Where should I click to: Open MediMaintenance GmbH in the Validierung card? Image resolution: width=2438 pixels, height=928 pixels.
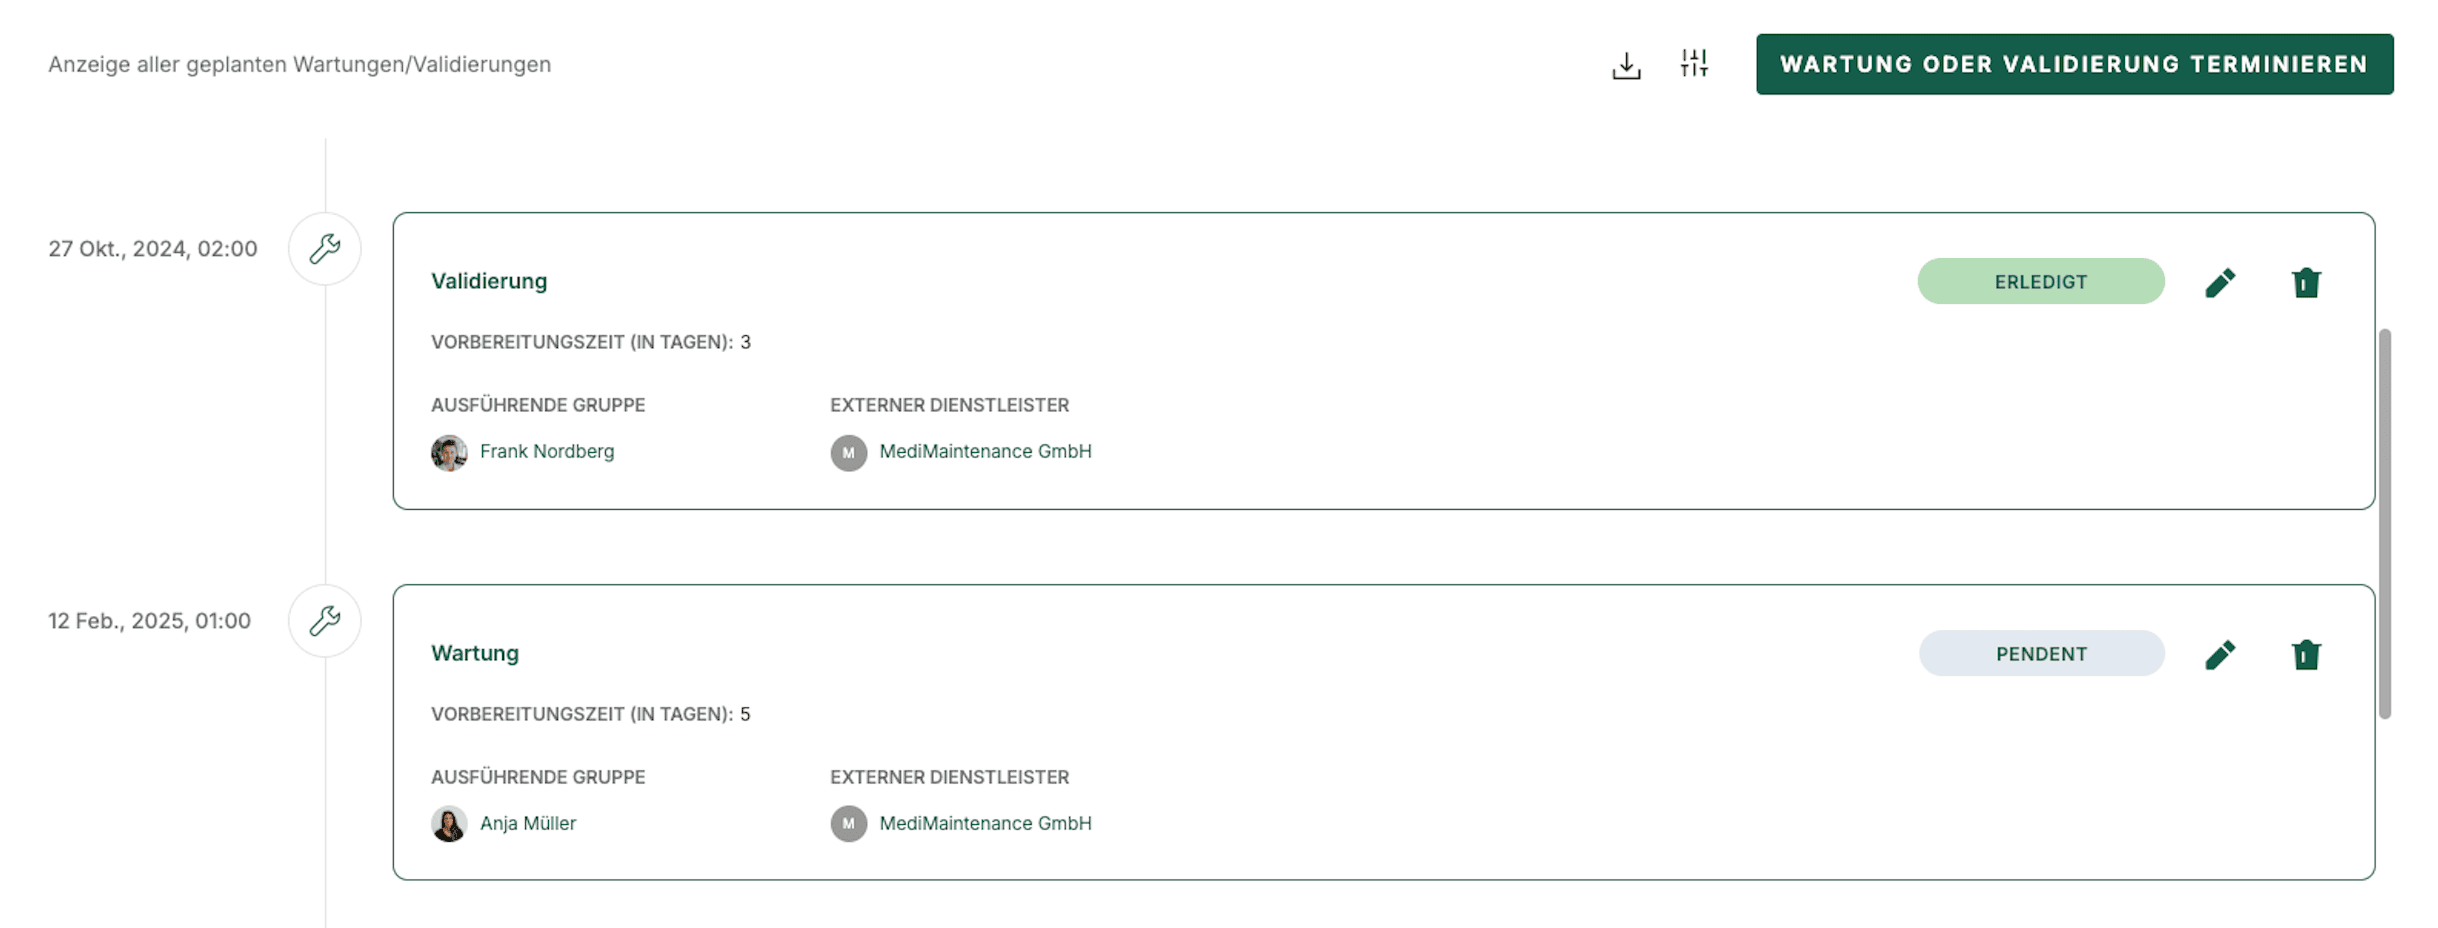[985, 452]
